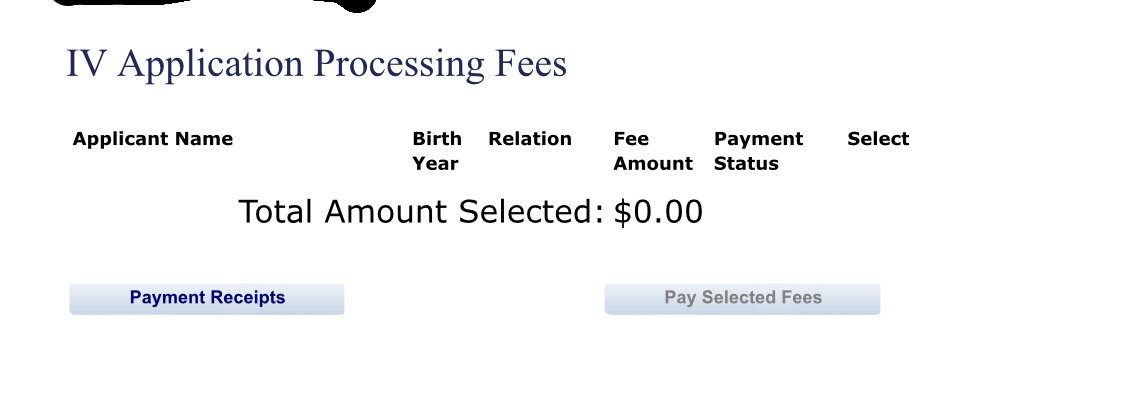Click the IV Application Processing Fees heading
Image resolution: width=1125 pixels, height=405 pixels.
(x=316, y=64)
